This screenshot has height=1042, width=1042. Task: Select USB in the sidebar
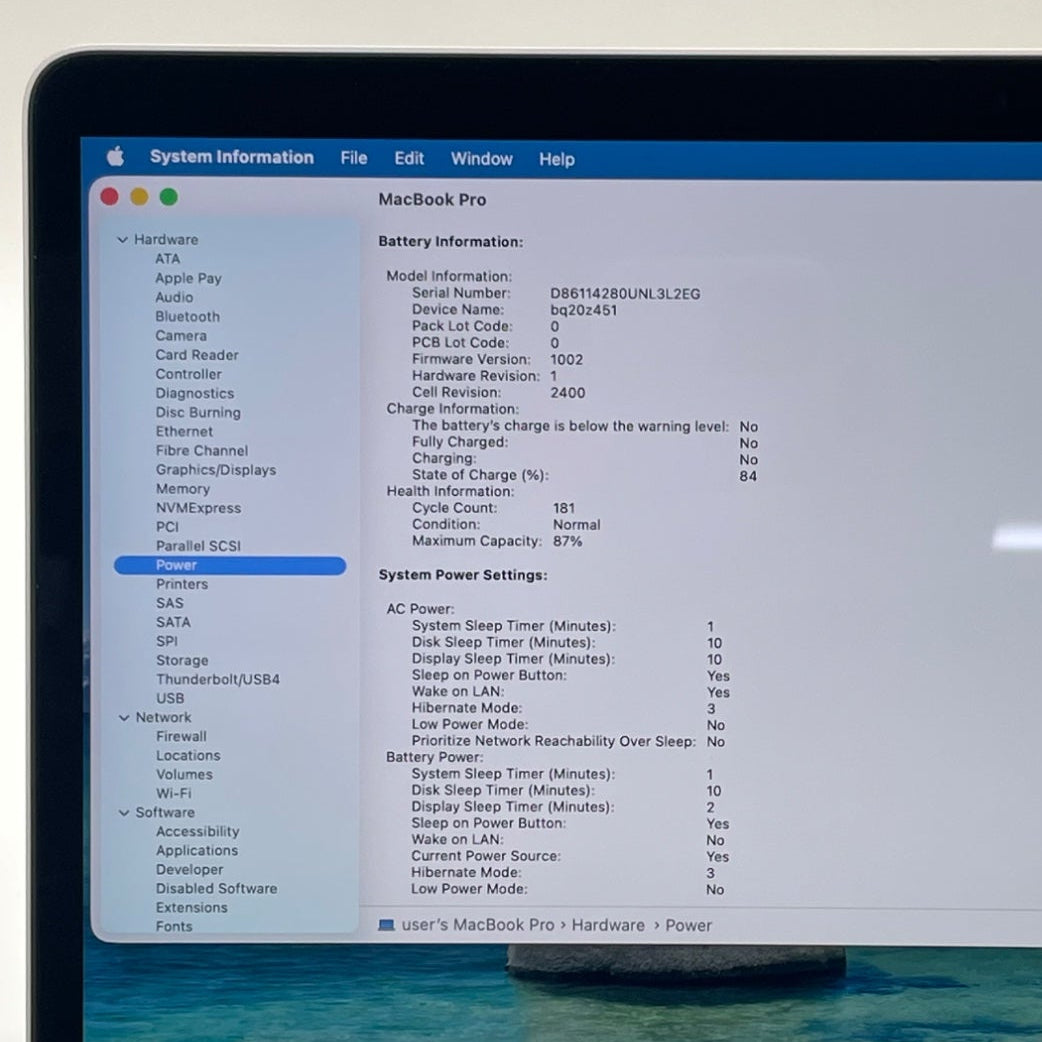[170, 698]
